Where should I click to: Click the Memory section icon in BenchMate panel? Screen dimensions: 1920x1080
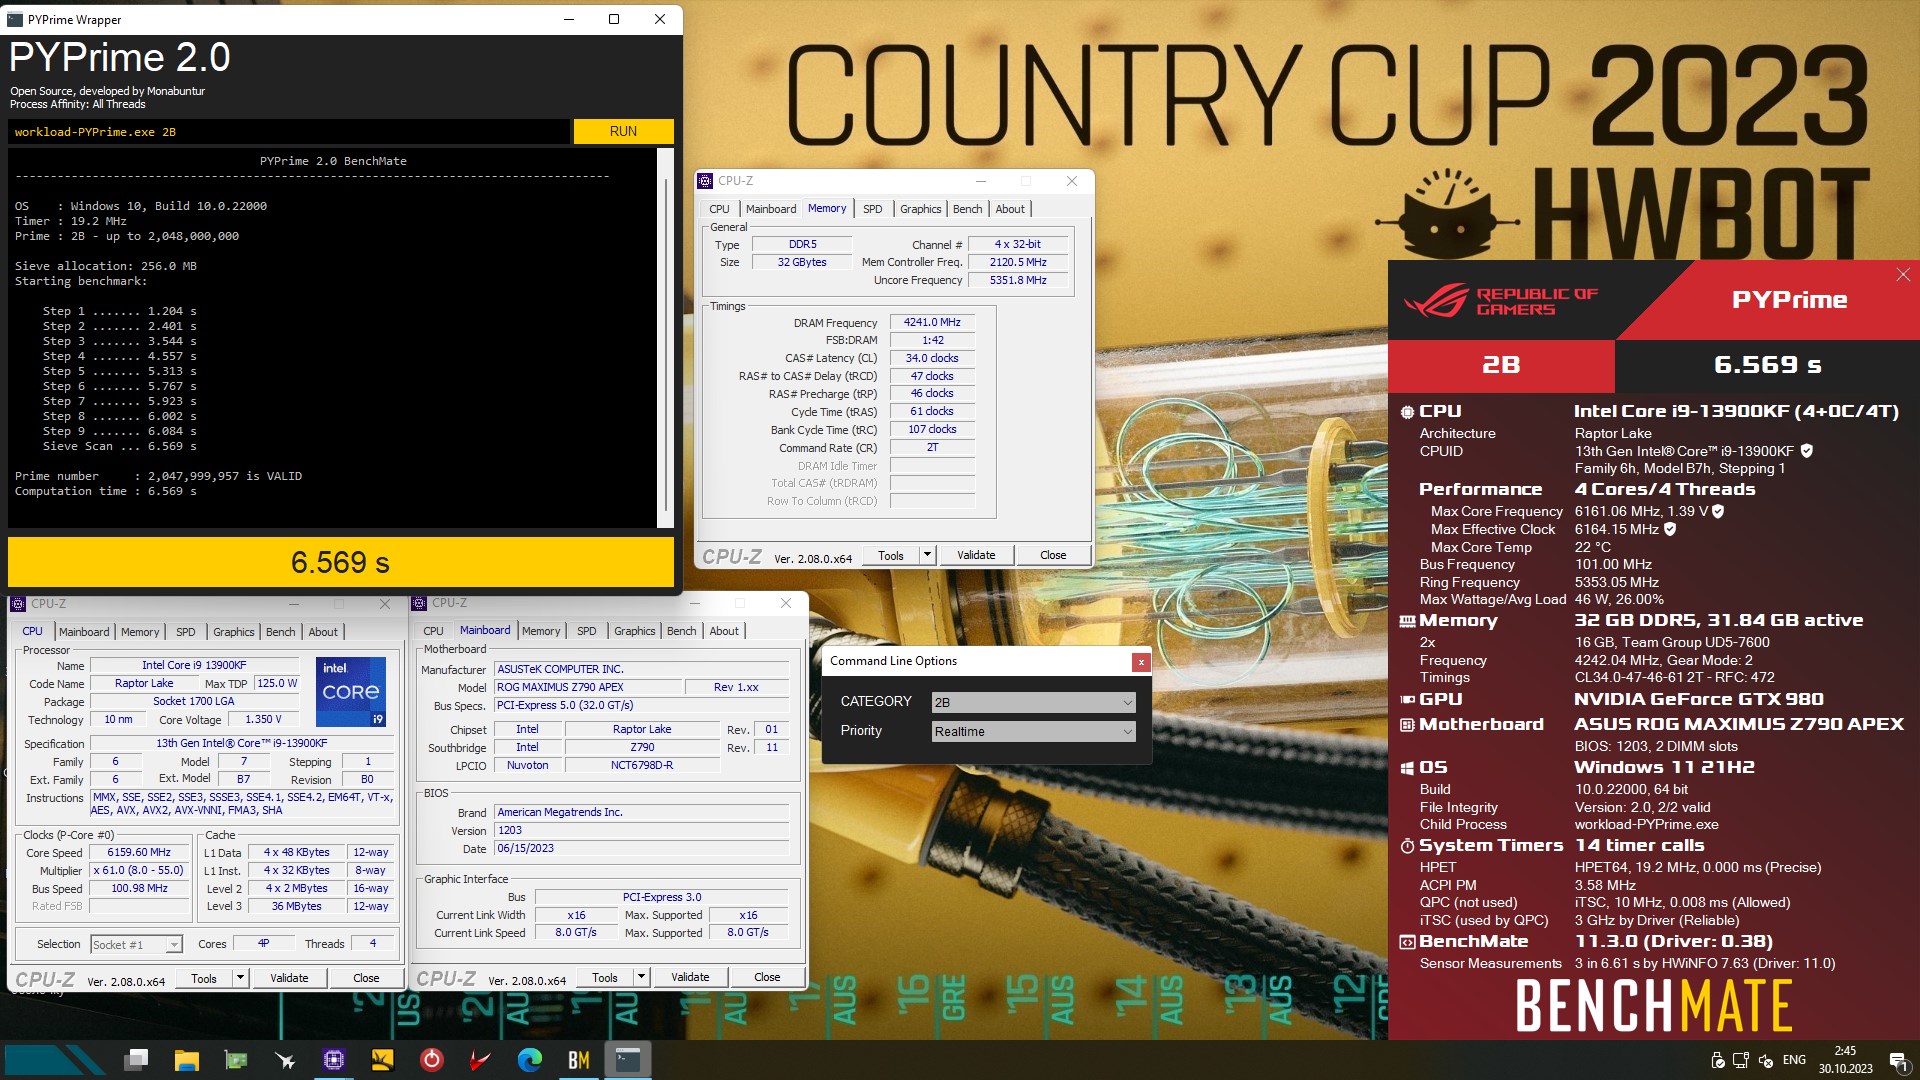point(1407,621)
